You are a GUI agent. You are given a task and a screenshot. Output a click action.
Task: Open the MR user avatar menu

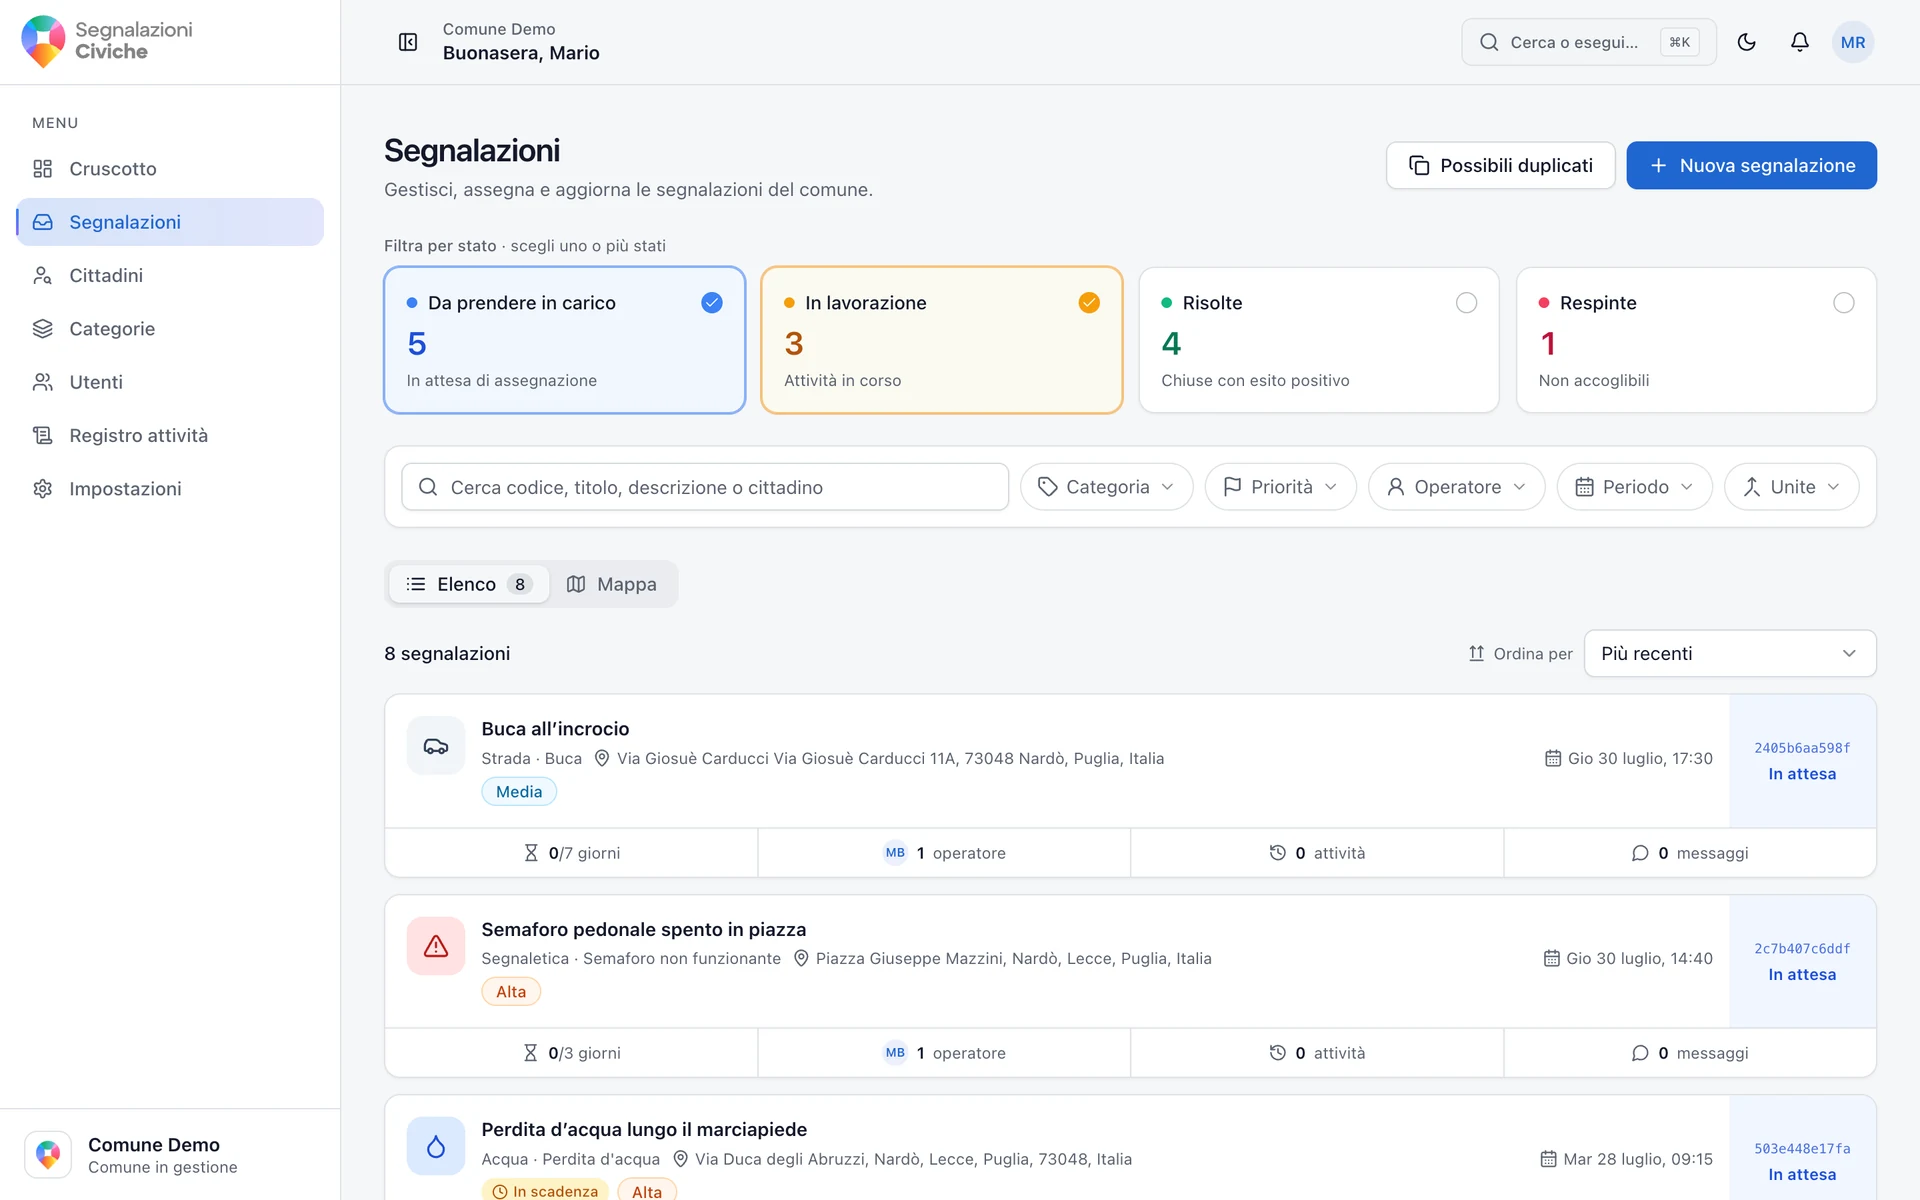[1853, 42]
